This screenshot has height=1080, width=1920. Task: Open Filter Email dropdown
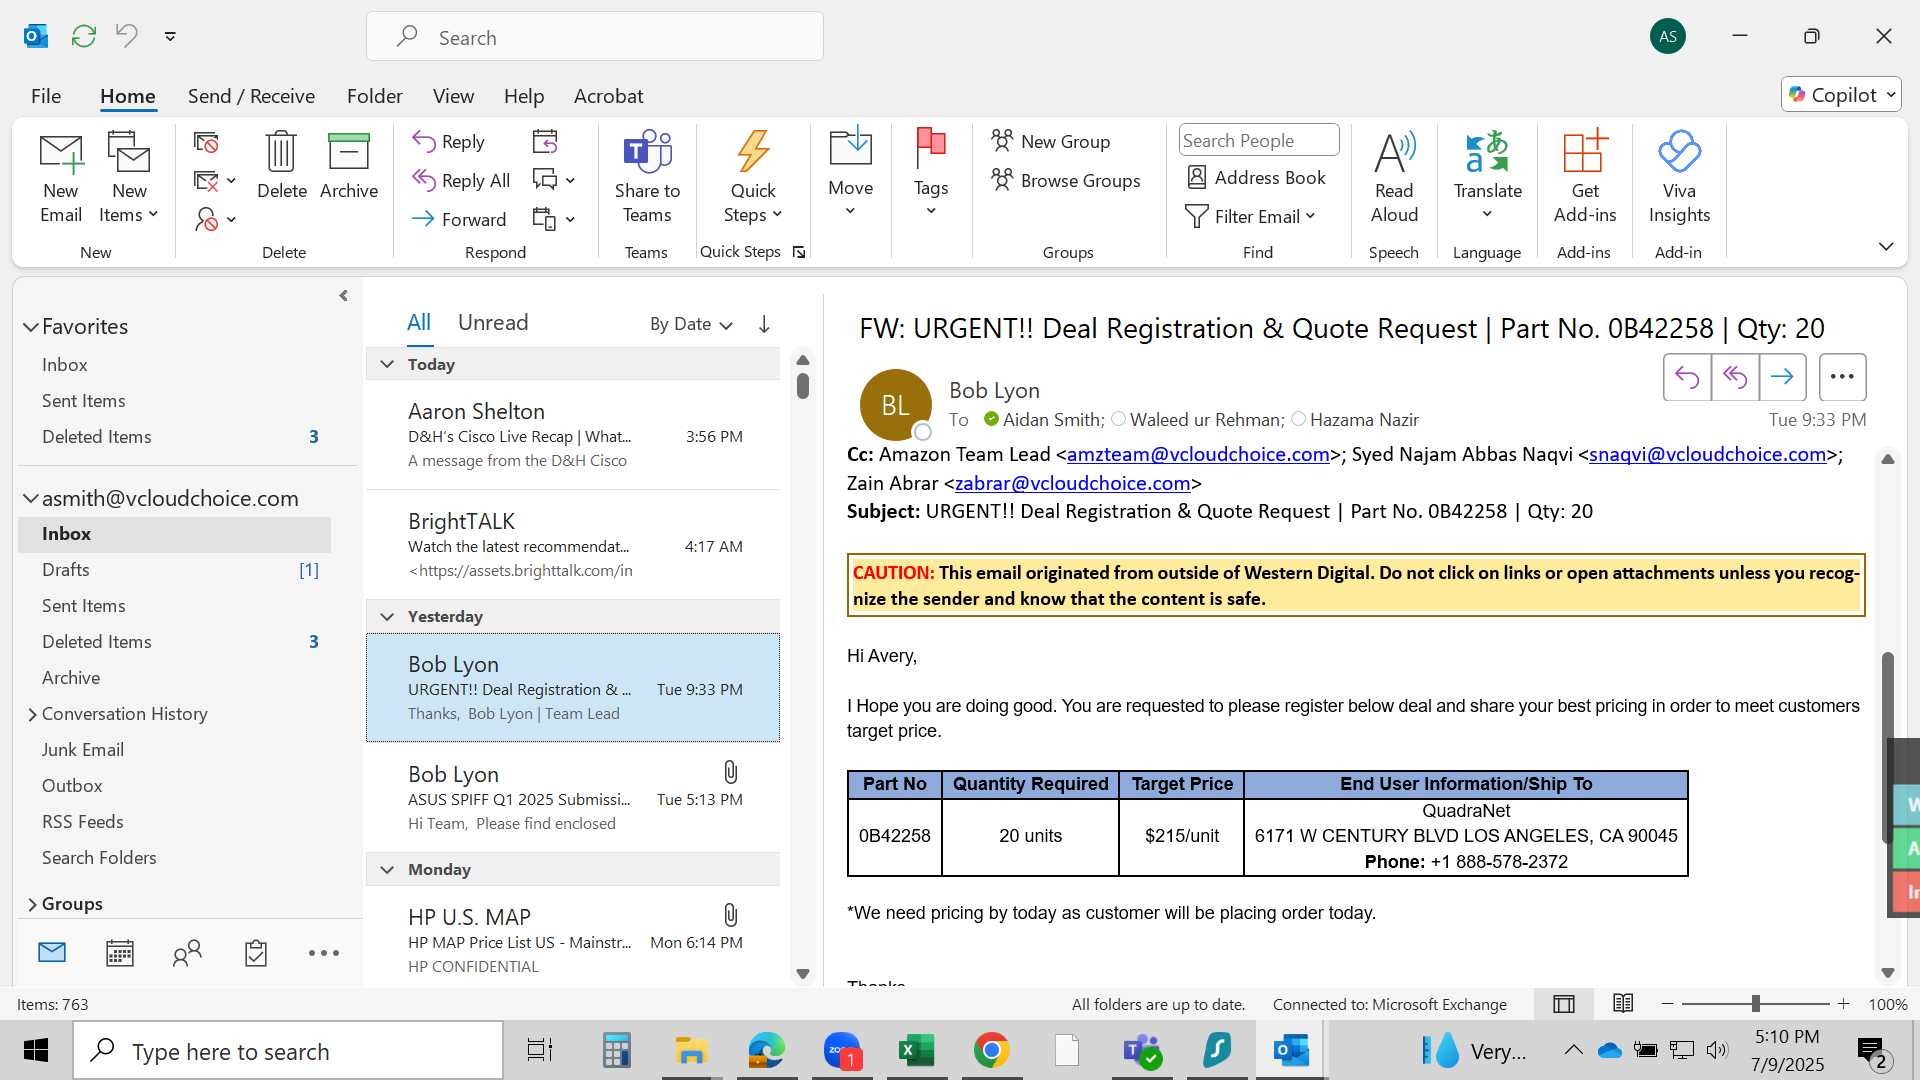click(x=1250, y=216)
